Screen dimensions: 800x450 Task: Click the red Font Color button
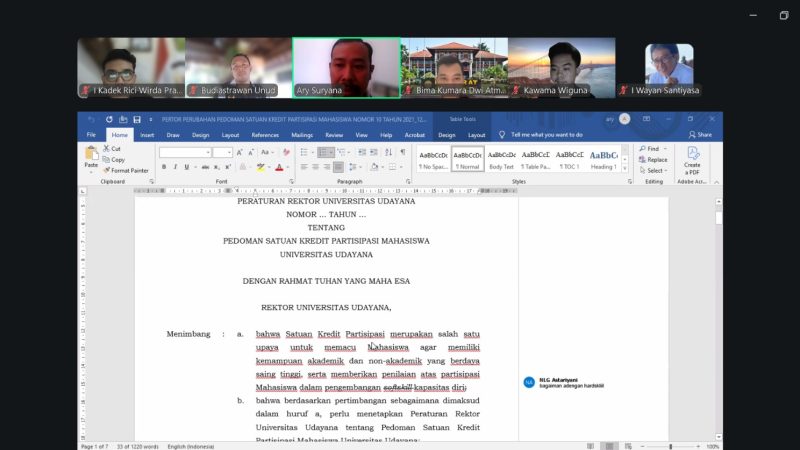click(x=279, y=167)
